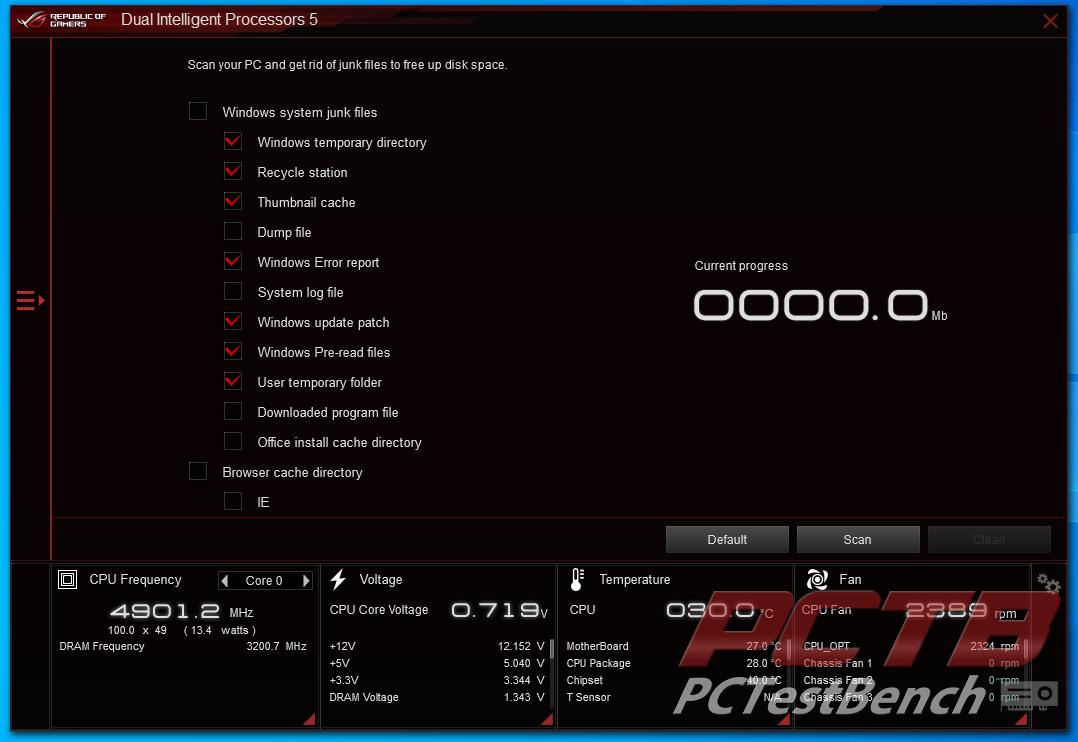Click the Chipset temperature row
1078x742 pixels.
pos(674,680)
